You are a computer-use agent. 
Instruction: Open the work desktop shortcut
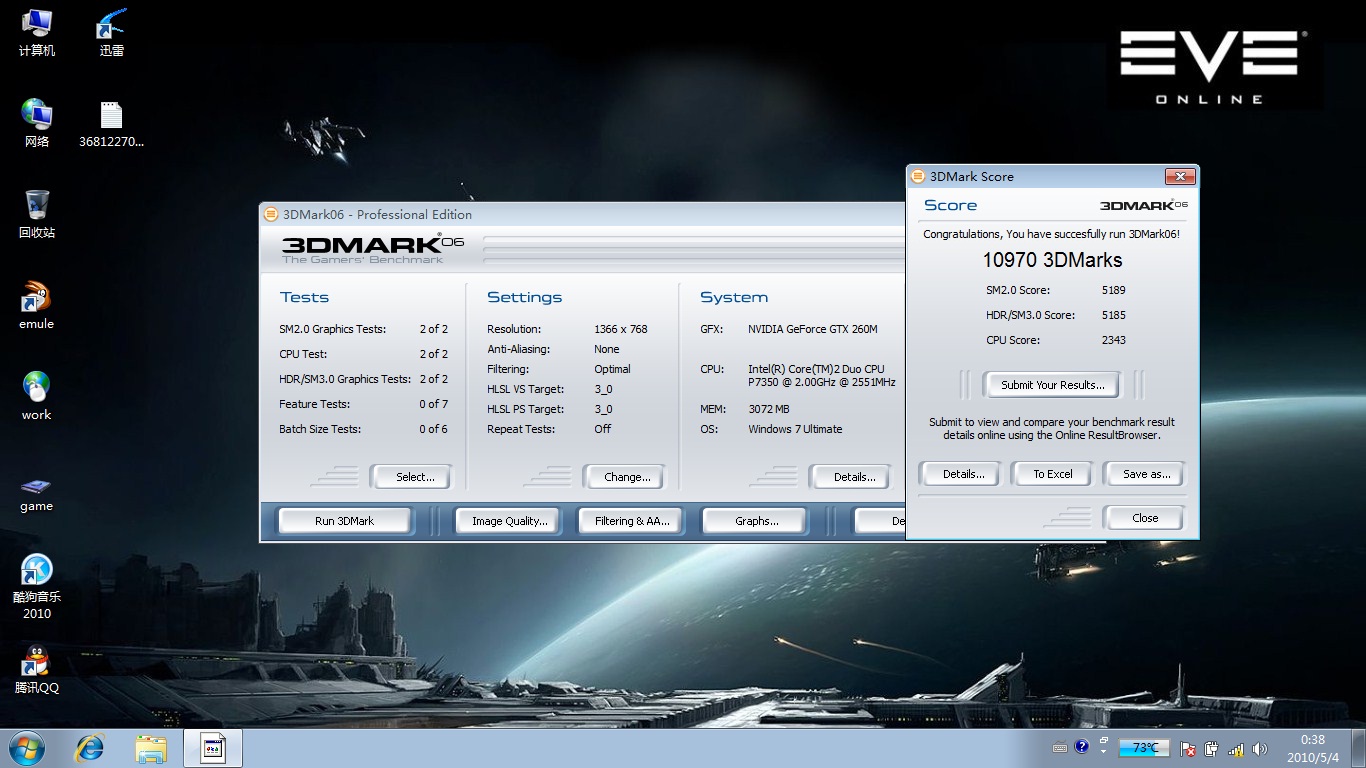37,396
